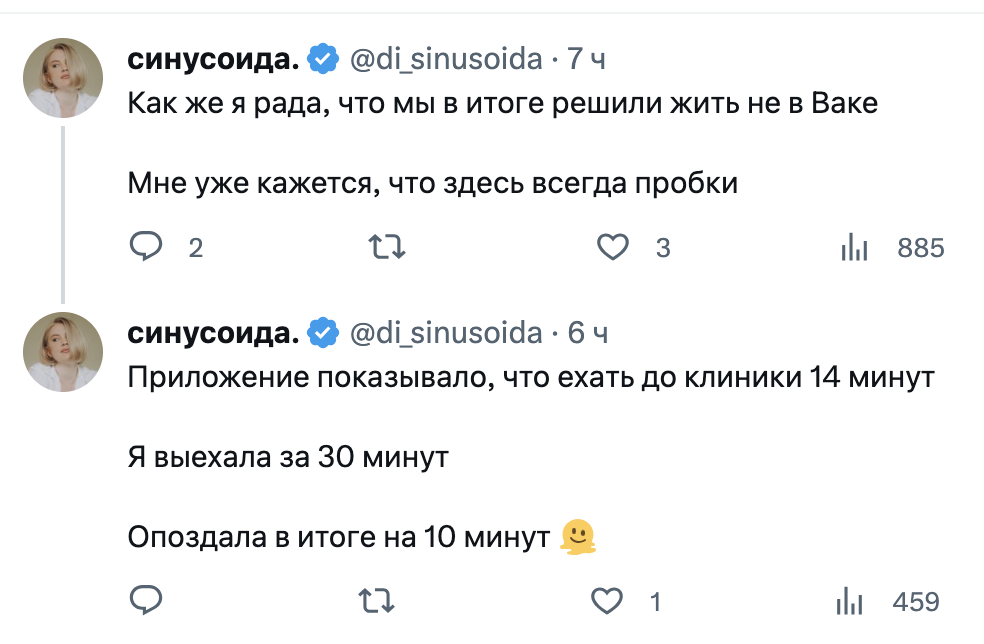Image resolution: width=984 pixels, height=644 pixels.
Task: Like the first tweet with 3 likes
Action: coord(612,247)
